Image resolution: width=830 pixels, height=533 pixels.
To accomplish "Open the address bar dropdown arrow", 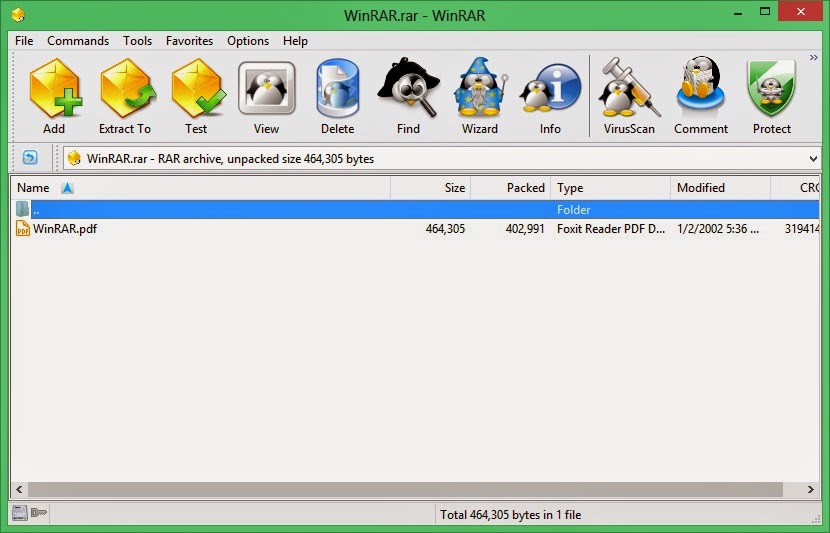I will point(814,159).
